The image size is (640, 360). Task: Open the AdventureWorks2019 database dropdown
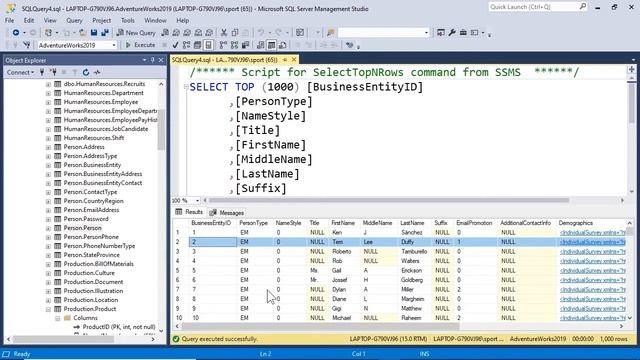coord(114,45)
